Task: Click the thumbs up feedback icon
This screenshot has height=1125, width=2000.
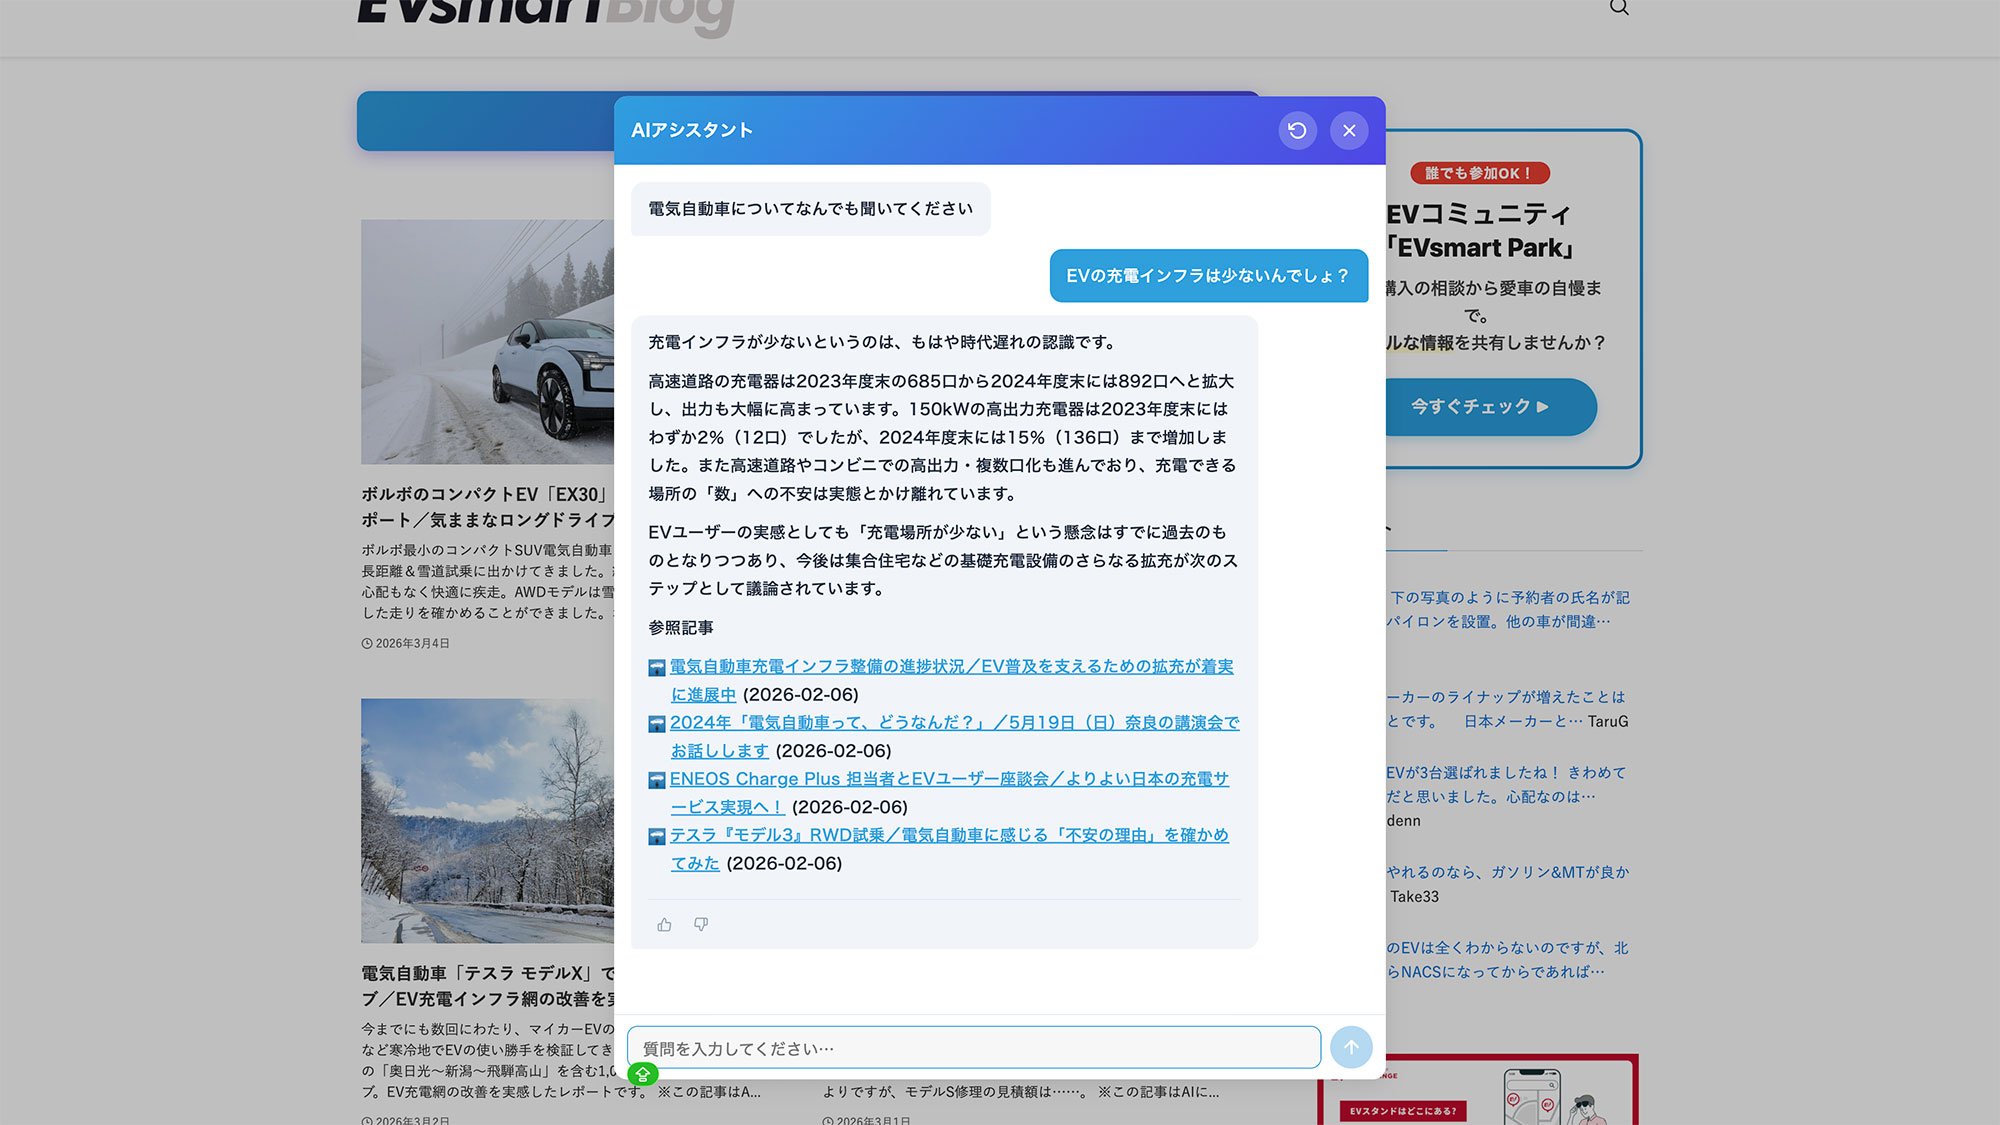Action: pos(664,925)
